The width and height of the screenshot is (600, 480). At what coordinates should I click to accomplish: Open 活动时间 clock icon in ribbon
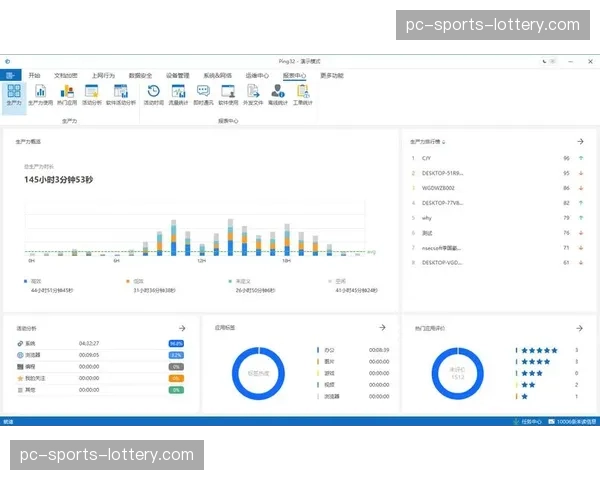coord(153,94)
